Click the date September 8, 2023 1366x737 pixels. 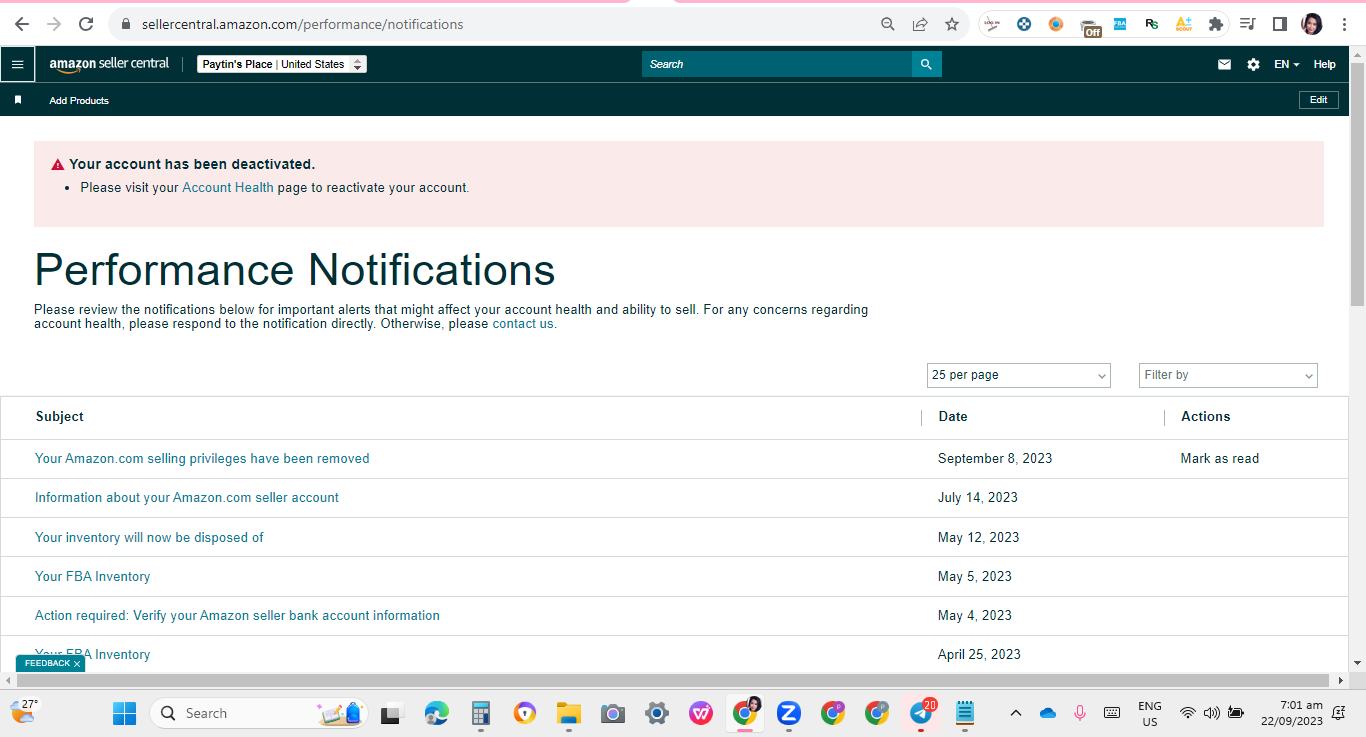coord(995,458)
